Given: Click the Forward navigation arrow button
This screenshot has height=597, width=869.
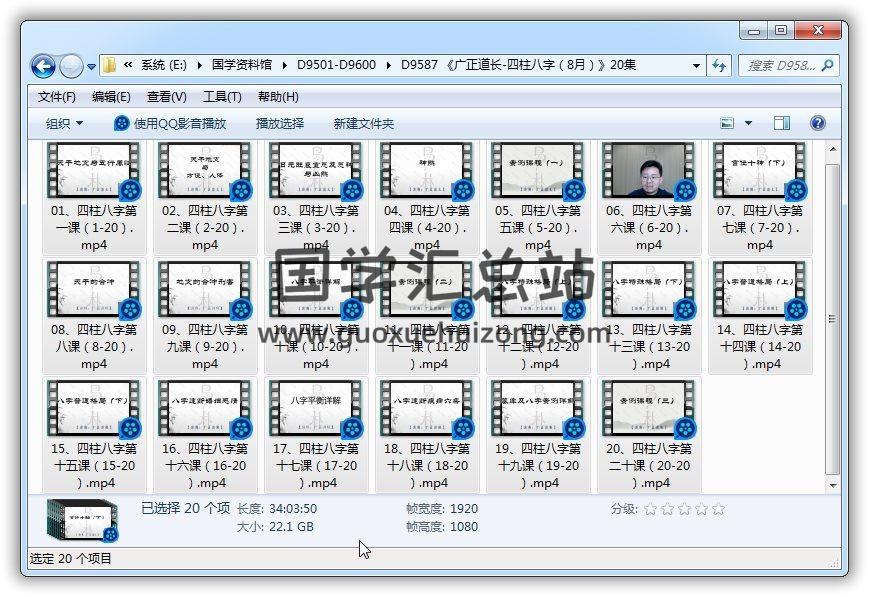Looking at the screenshot, I should click(71, 66).
